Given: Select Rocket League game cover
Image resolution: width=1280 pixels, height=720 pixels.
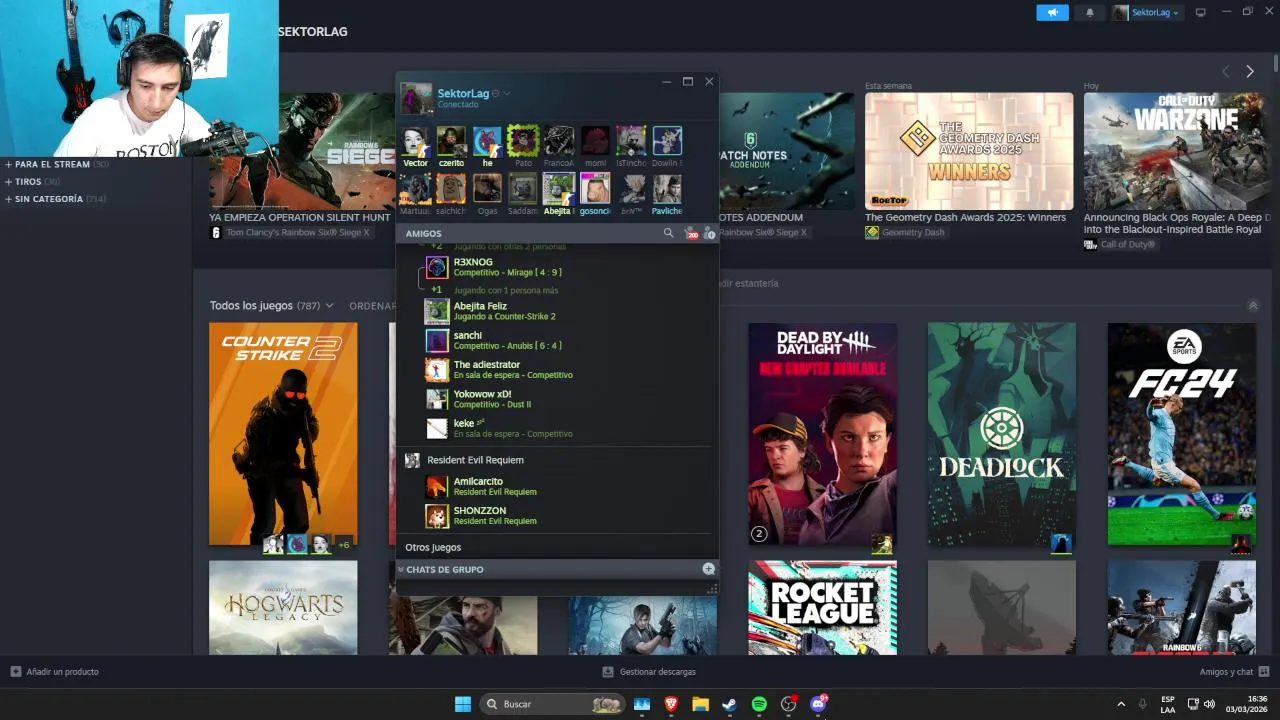Looking at the screenshot, I should pyautogui.click(x=822, y=608).
